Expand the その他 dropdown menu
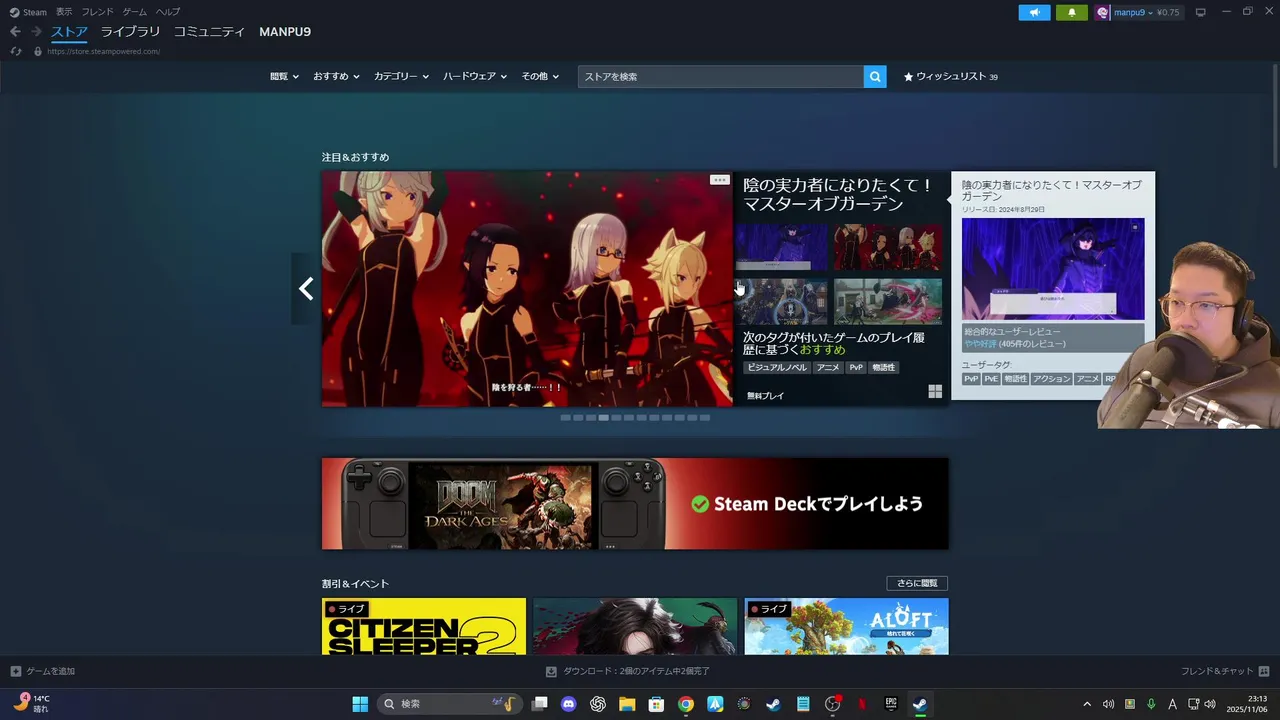The image size is (1280, 720). click(x=540, y=76)
